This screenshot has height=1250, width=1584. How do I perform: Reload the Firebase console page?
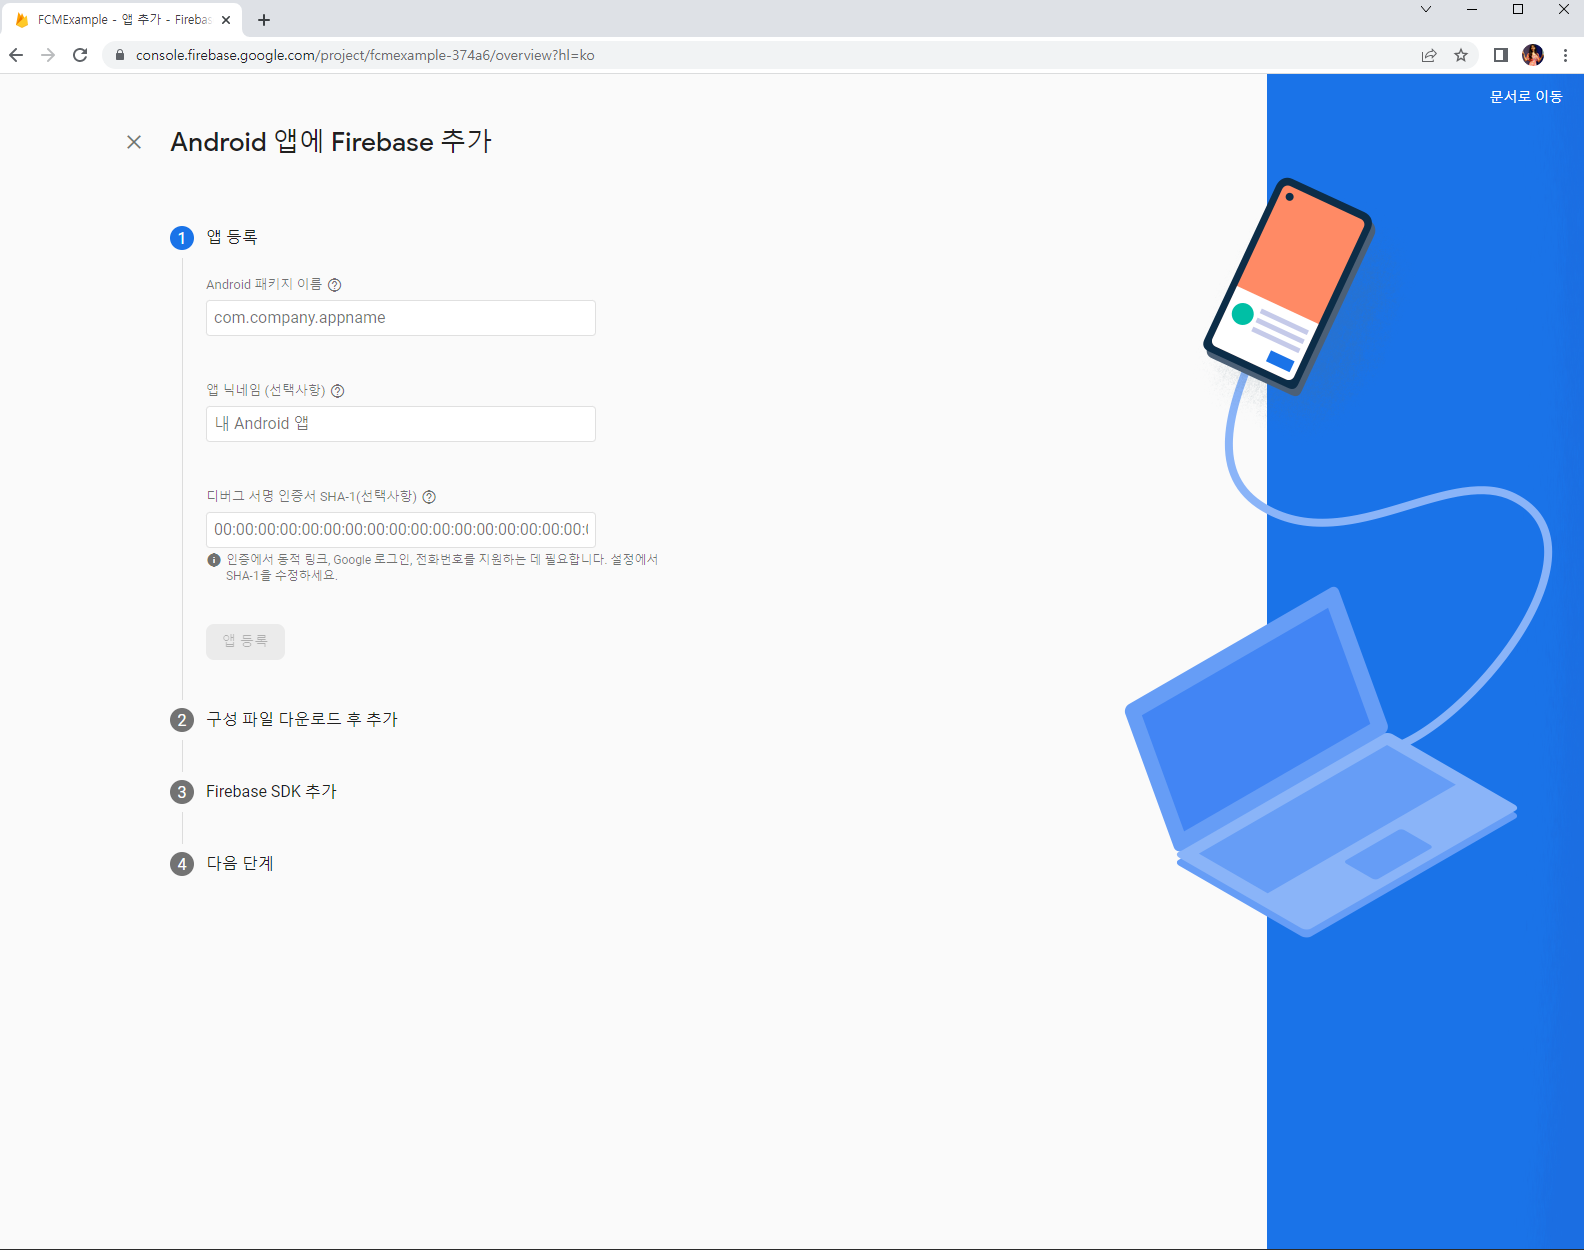pos(80,55)
